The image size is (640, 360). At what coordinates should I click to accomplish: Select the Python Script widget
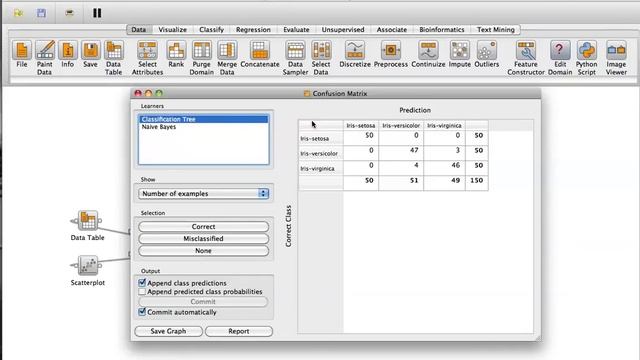point(587,50)
